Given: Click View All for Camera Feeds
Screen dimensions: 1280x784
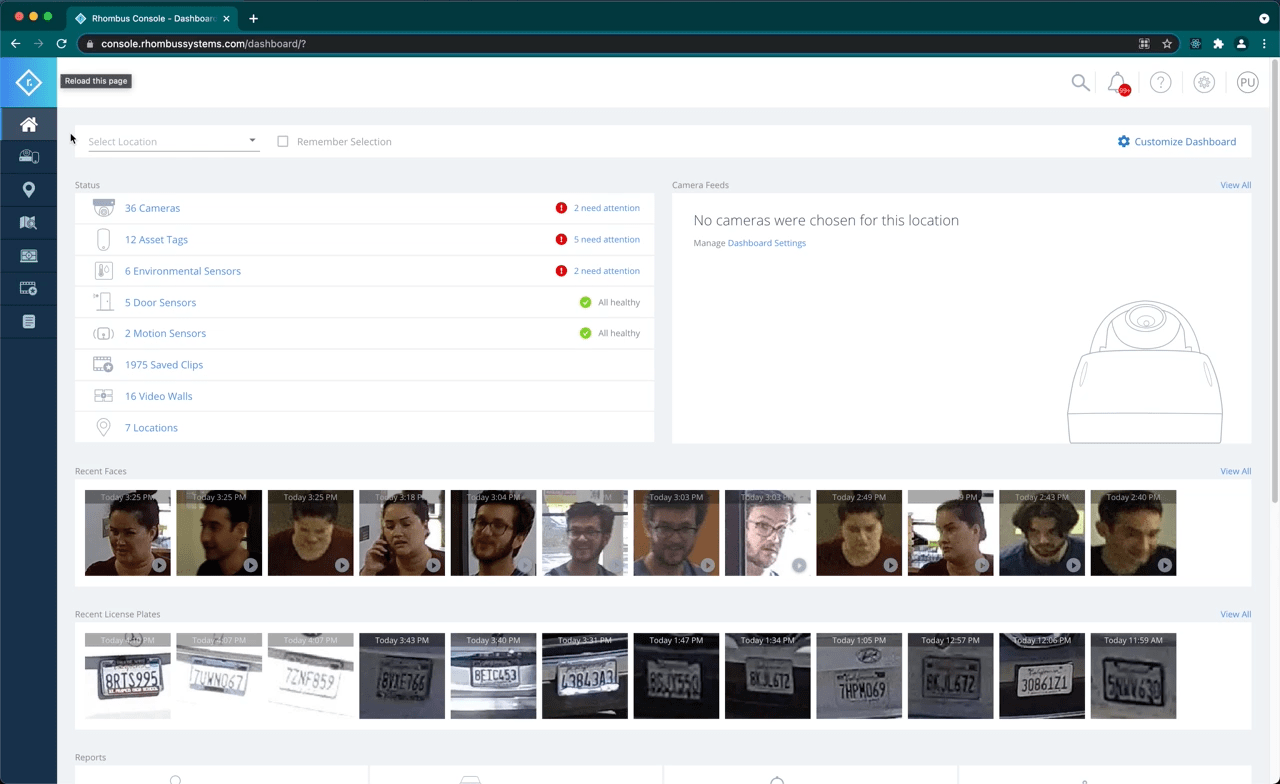Looking at the screenshot, I should 1235,185.
